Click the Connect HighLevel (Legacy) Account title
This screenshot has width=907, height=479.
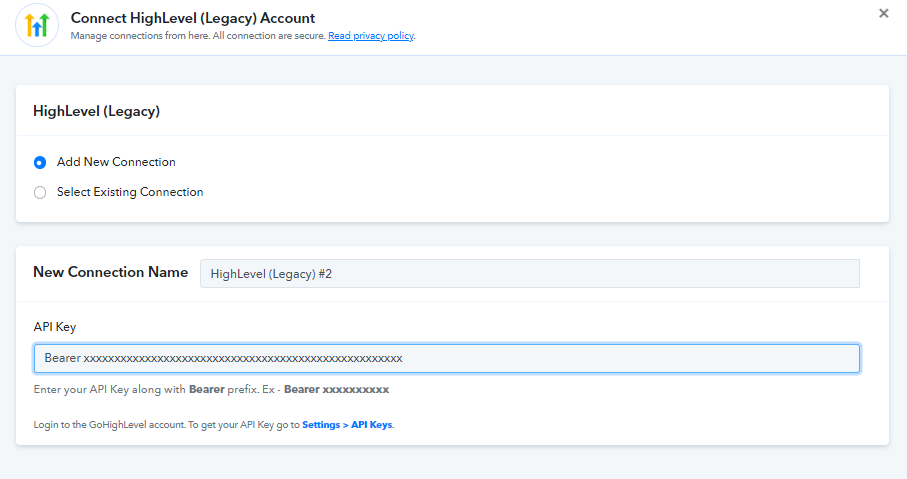(193, 18)
